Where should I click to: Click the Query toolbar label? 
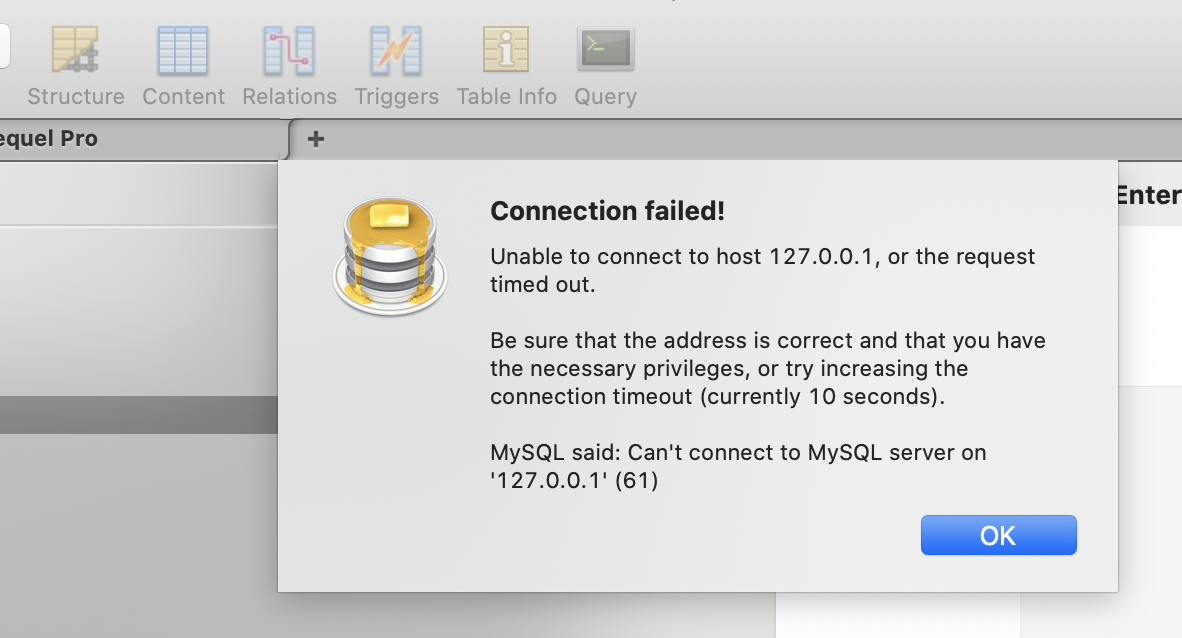tap(605, 97)
